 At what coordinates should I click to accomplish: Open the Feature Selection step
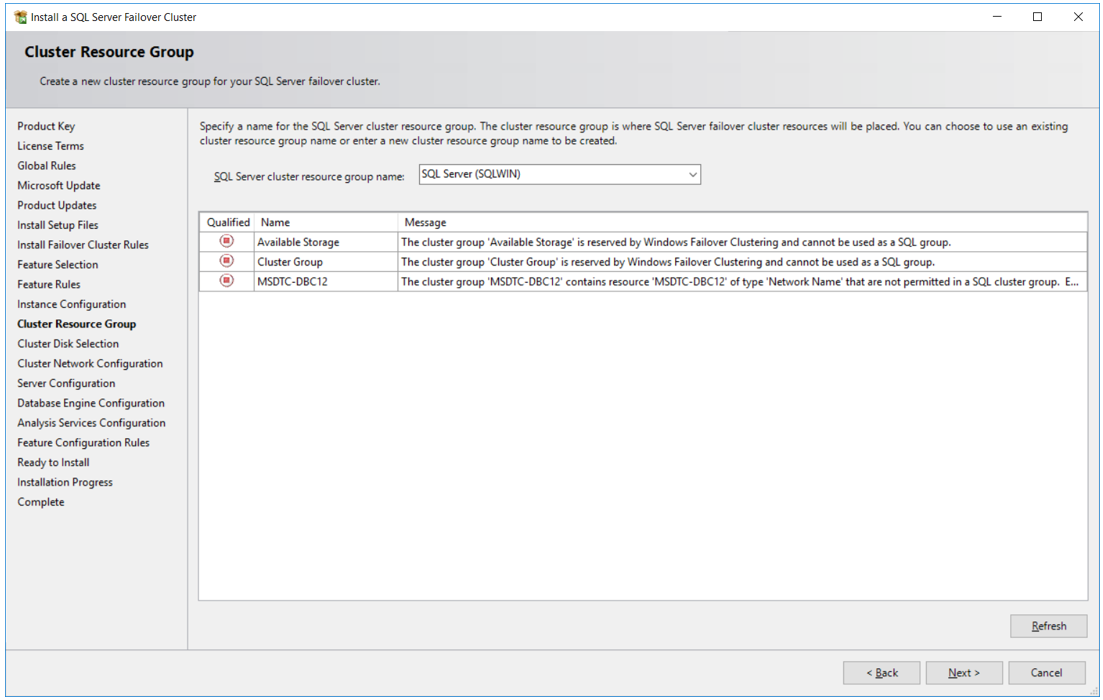(58, 264)
